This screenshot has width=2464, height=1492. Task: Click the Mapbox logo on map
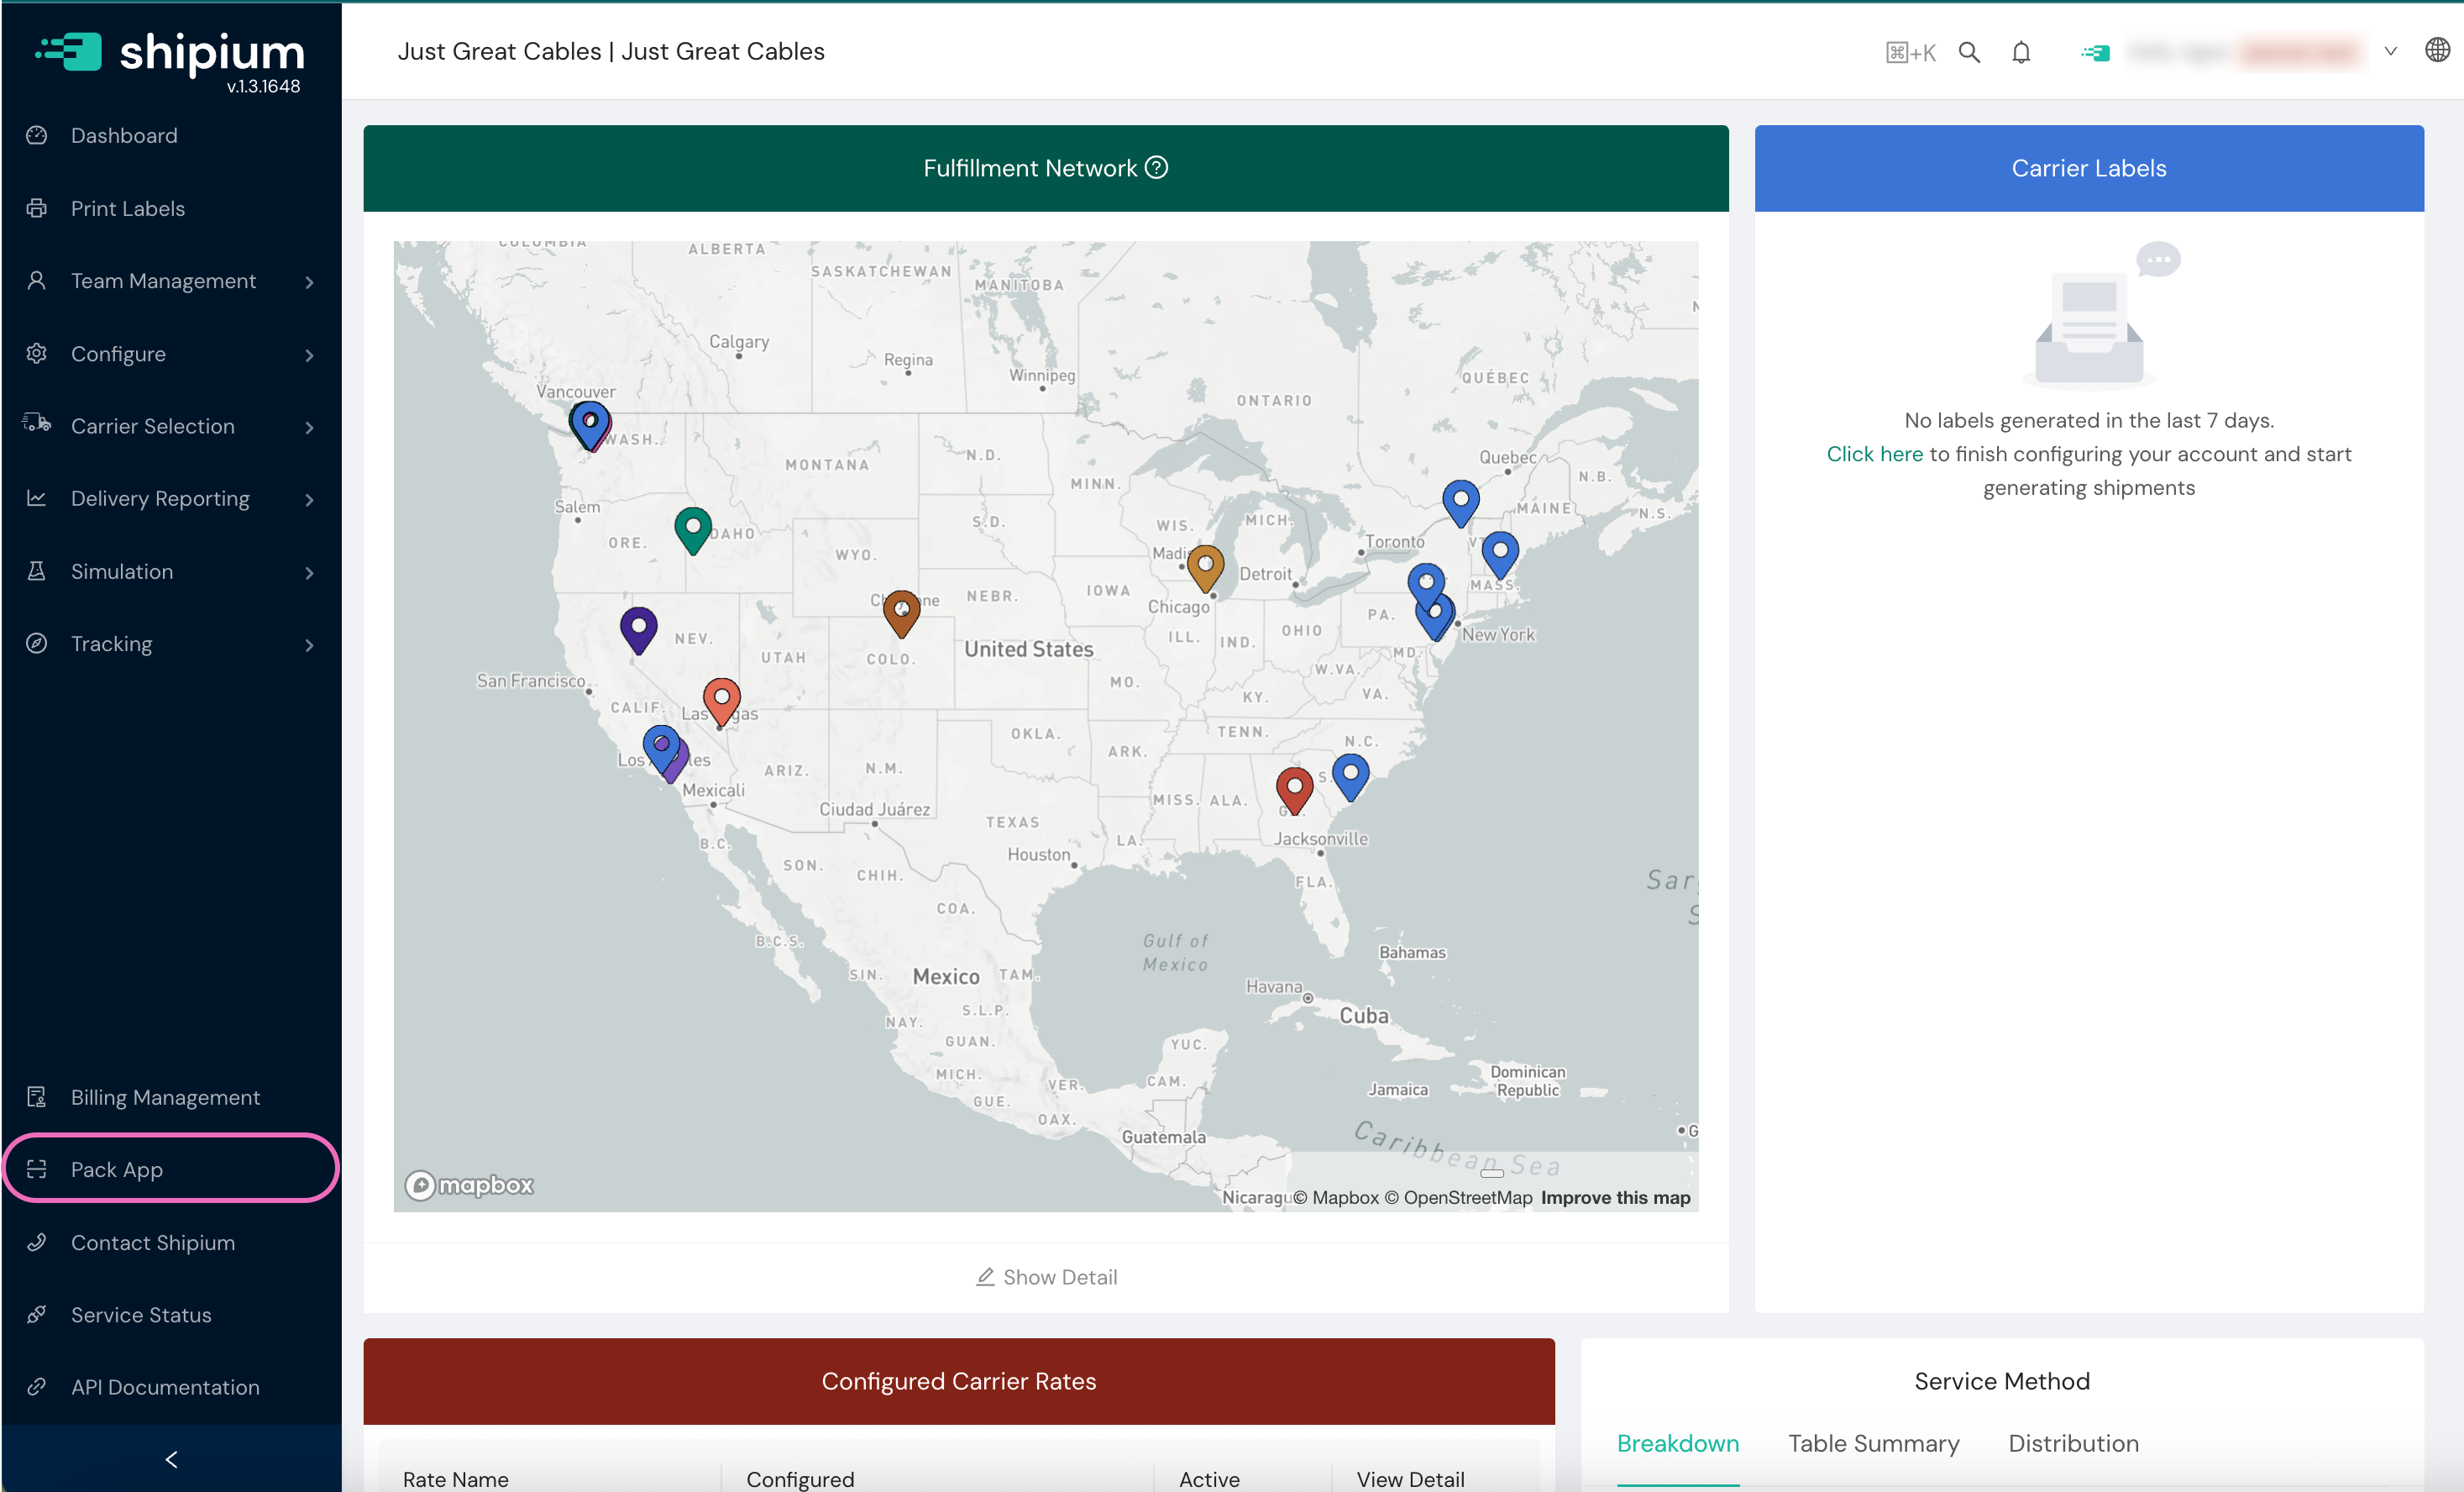[x=469, y=1185]
